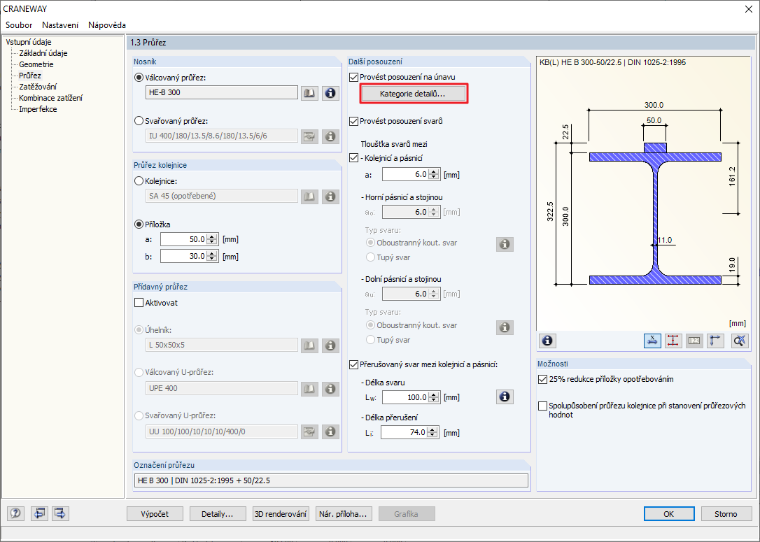Adjust Příložka b value 30.0 spinner
760x542 pixels.
(x=212, y=256)
